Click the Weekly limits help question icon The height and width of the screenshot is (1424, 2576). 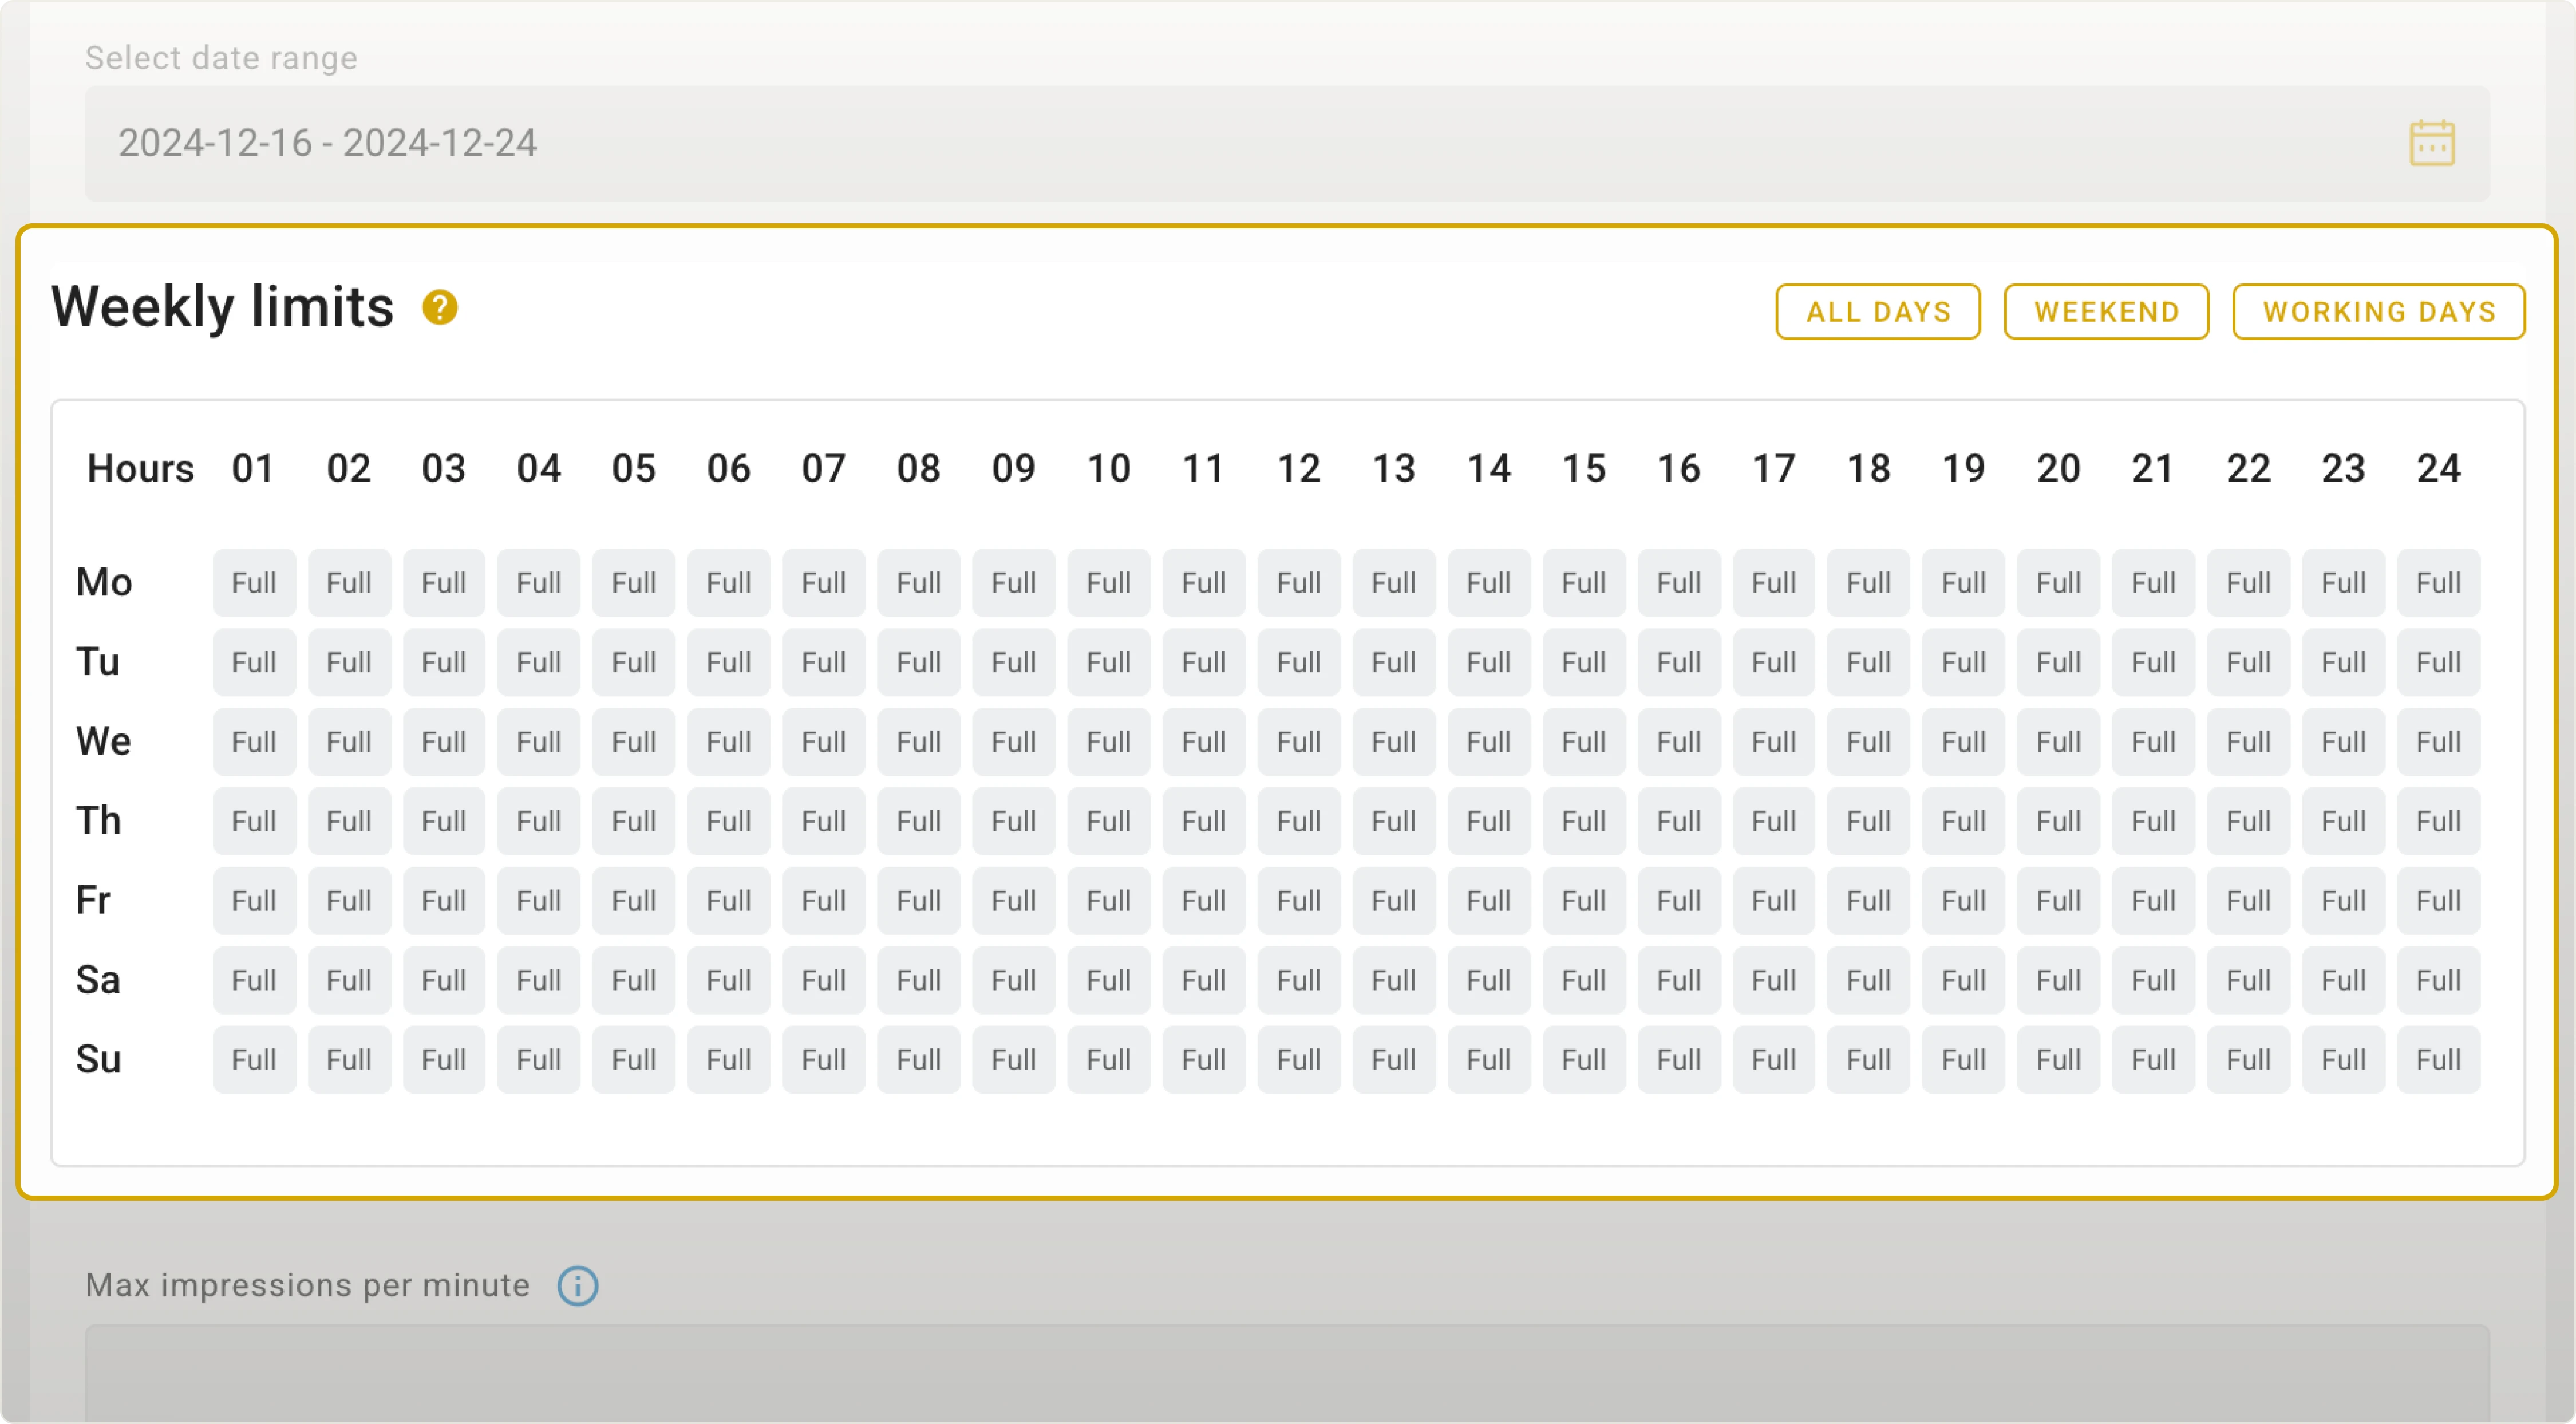point(440,308)
